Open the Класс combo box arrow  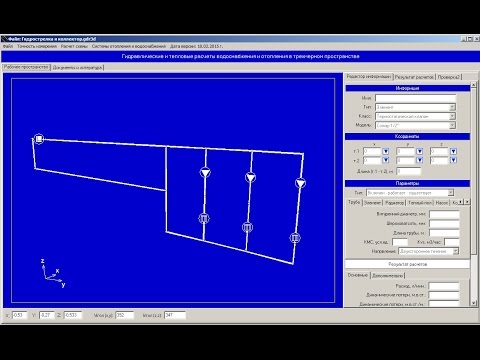pyautogui.click(x=452, y=116)
